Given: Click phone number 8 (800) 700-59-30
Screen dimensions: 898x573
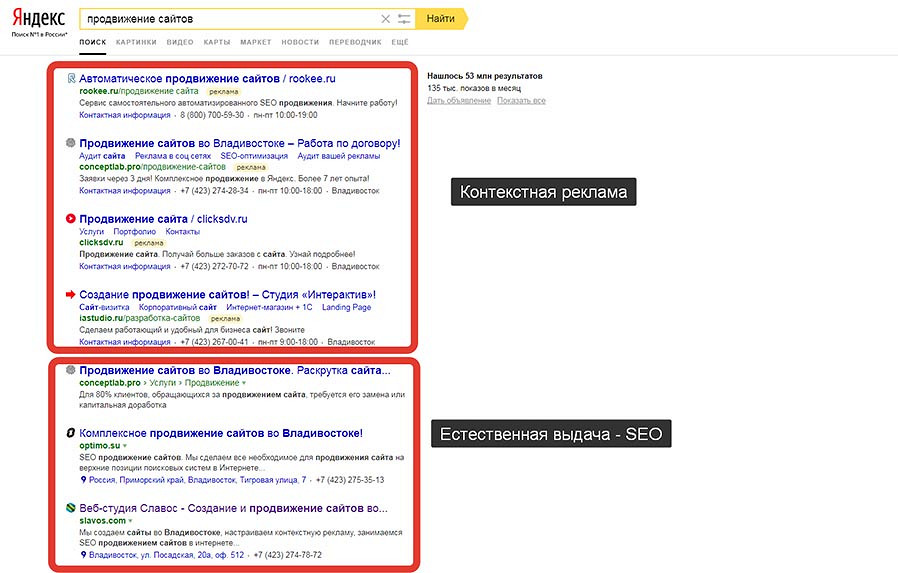Looking at the screenshot, I should click(212, 115).
